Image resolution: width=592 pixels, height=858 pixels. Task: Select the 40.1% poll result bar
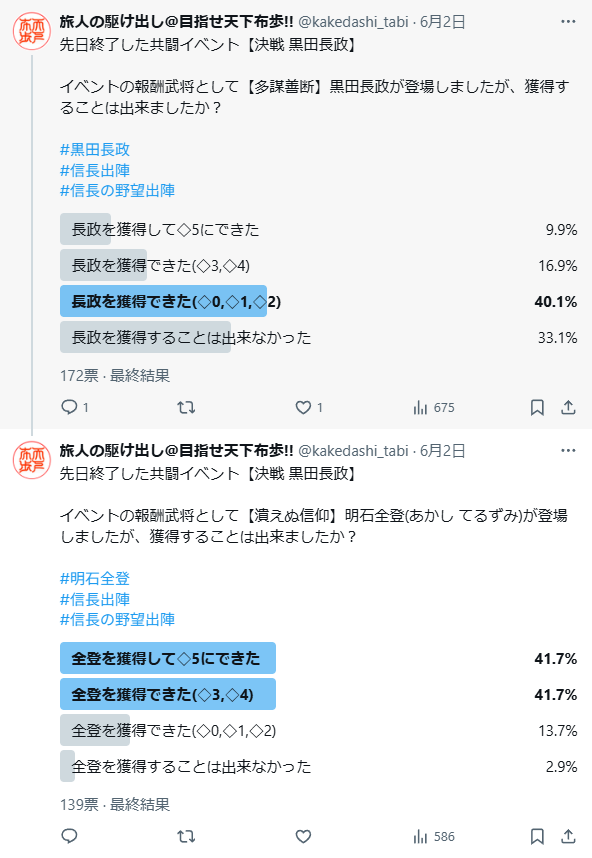tap(318, 302)
